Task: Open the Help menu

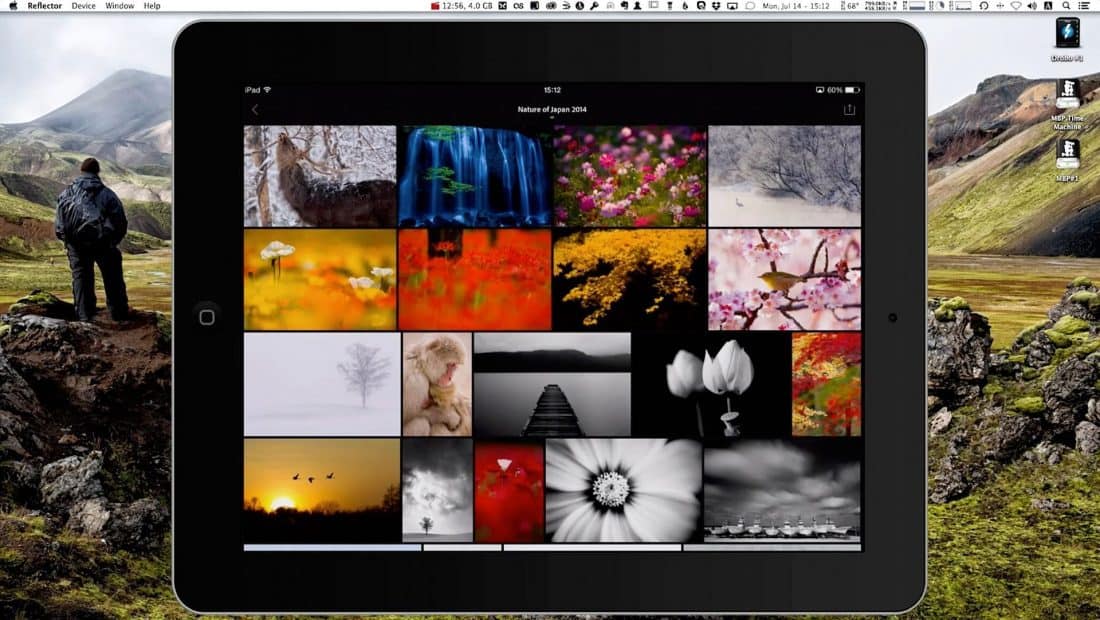Action: point(152,6)
